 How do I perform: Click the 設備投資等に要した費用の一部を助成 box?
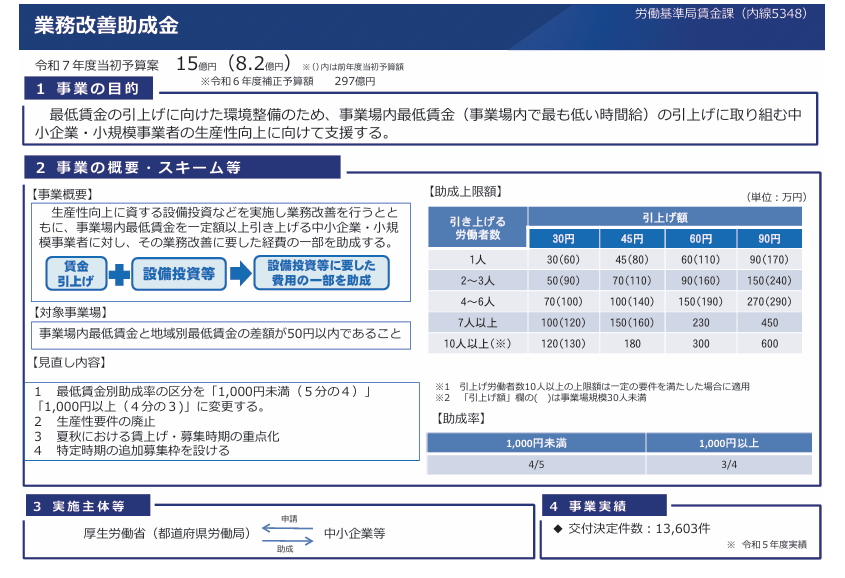(x=321, y=273)
